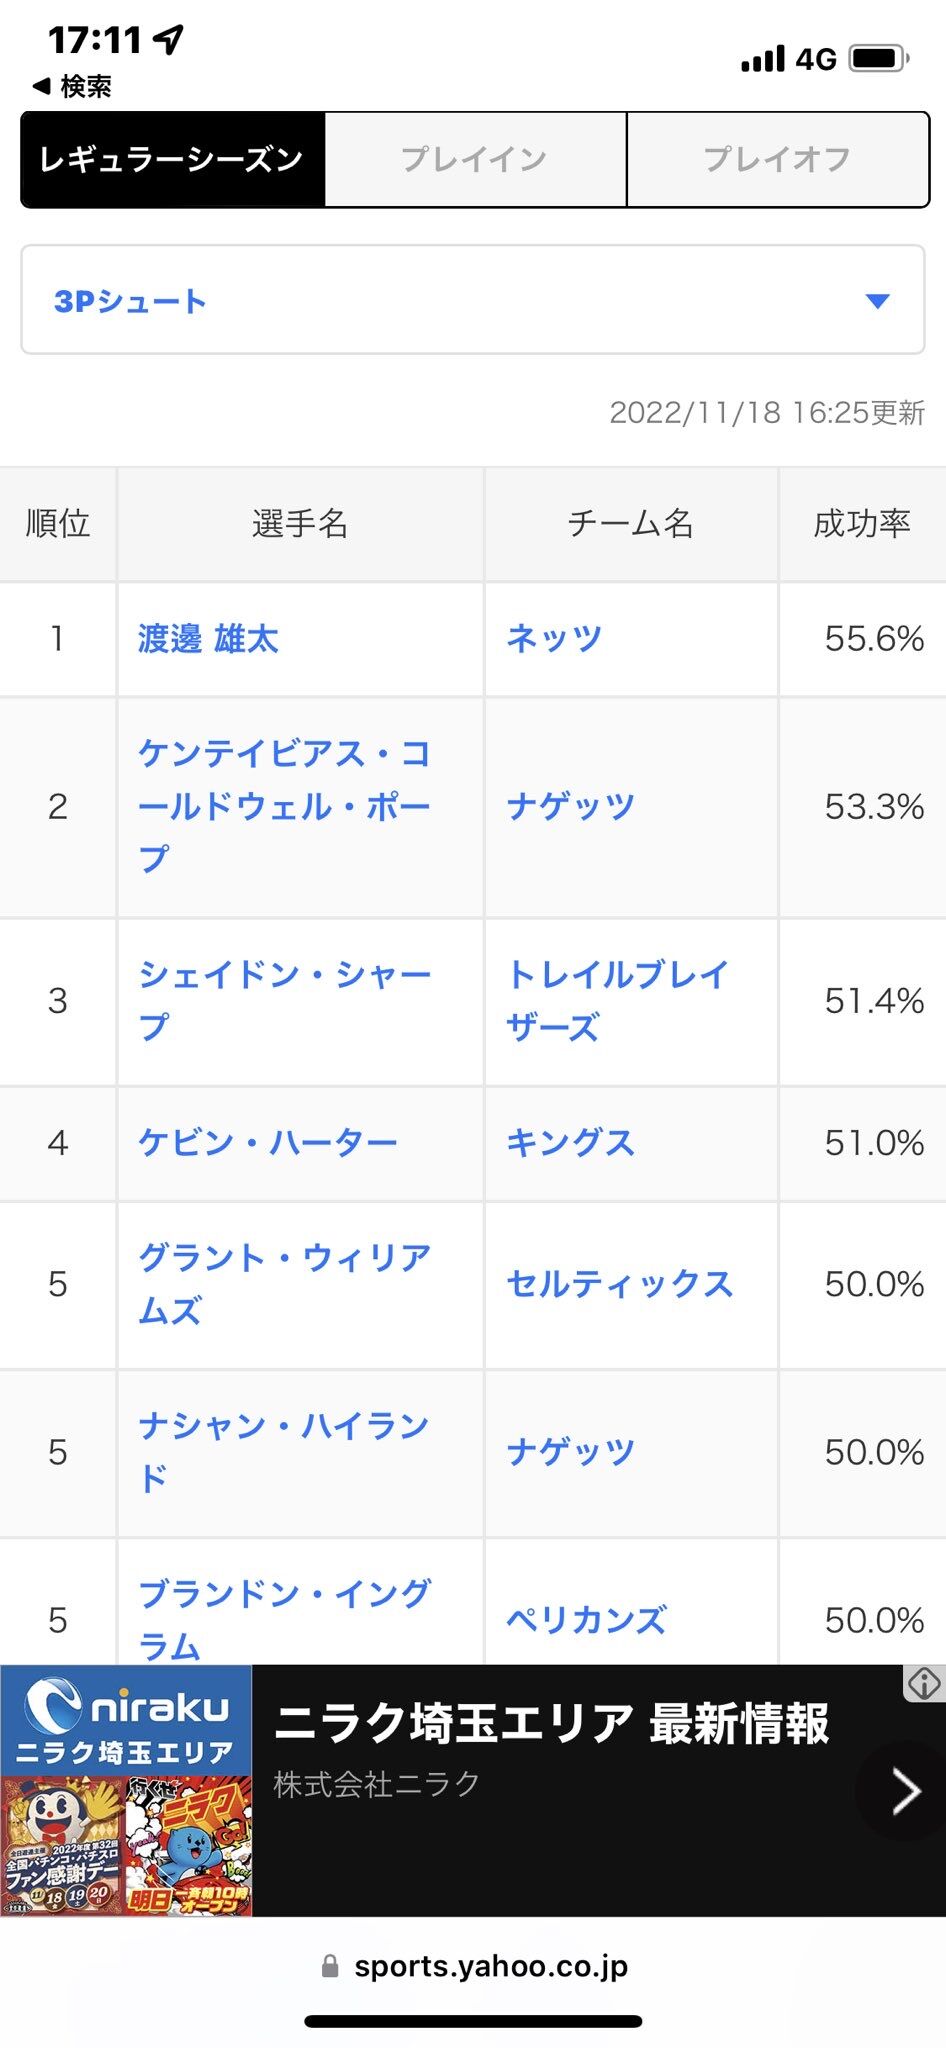Open the セルティックス team link
Screen dimensions: 946x2048
click(x=619, y=1284)
